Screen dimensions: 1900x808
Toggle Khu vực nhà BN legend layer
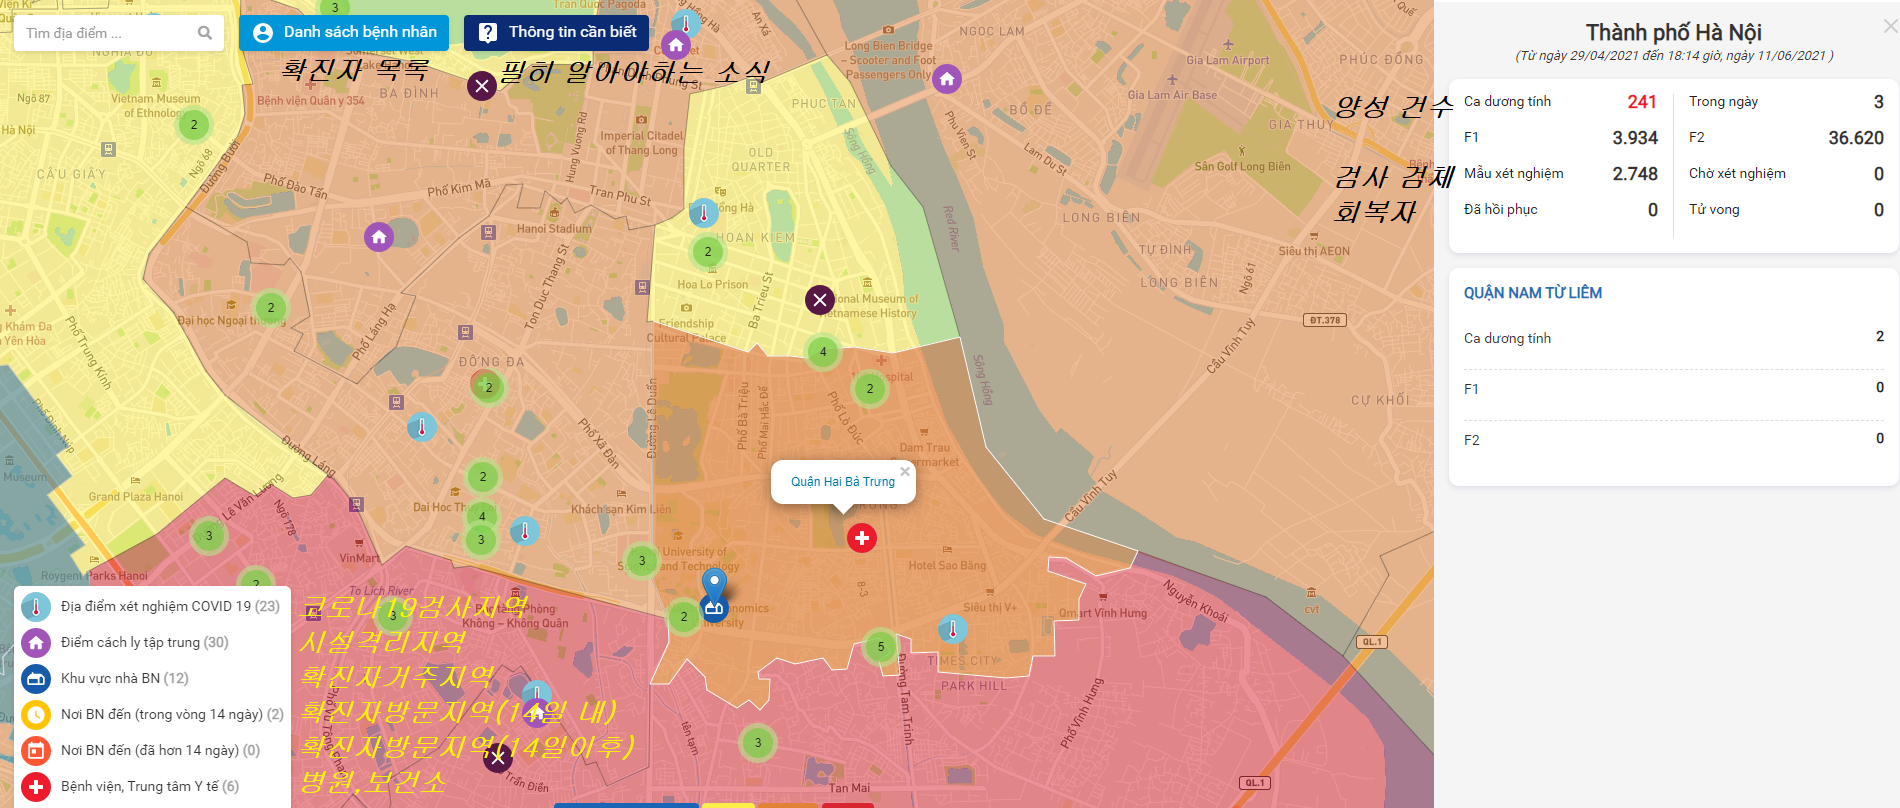click(x=36, y=678)
